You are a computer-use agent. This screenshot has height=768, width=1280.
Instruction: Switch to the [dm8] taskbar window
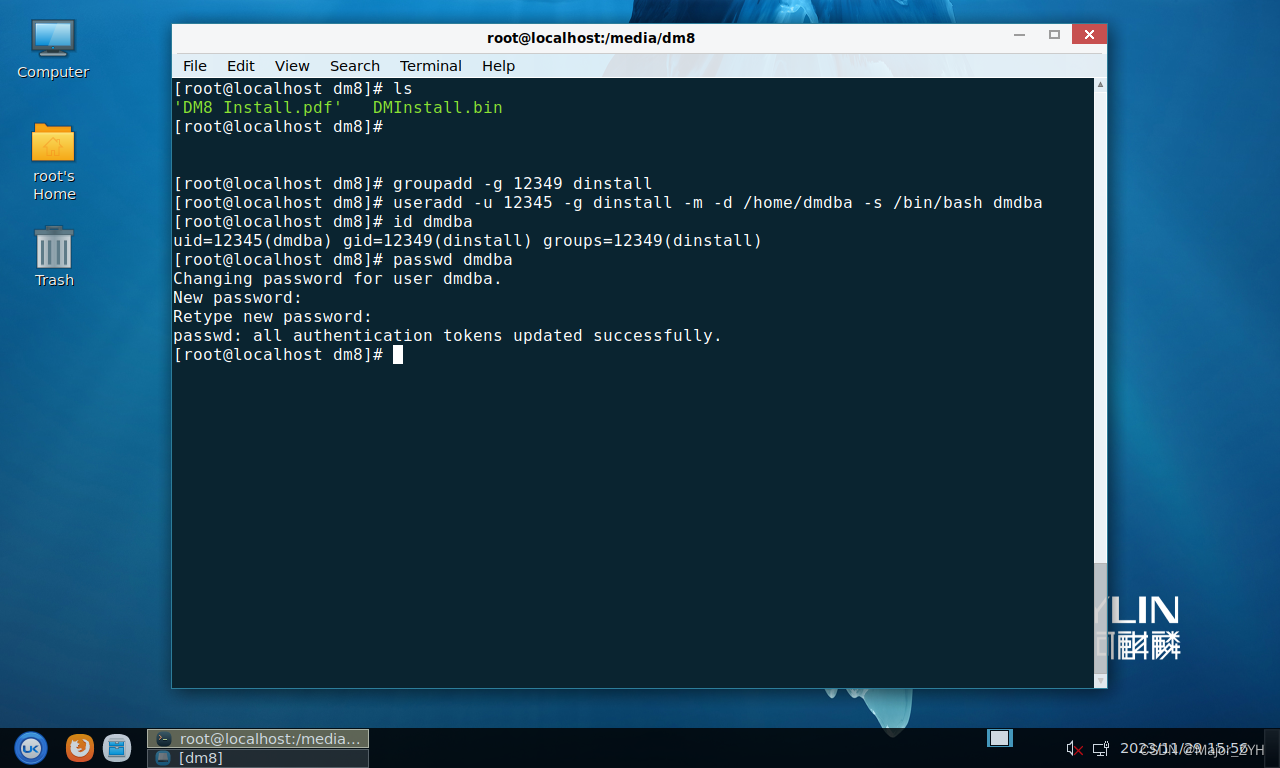click(x=258, y=758)
